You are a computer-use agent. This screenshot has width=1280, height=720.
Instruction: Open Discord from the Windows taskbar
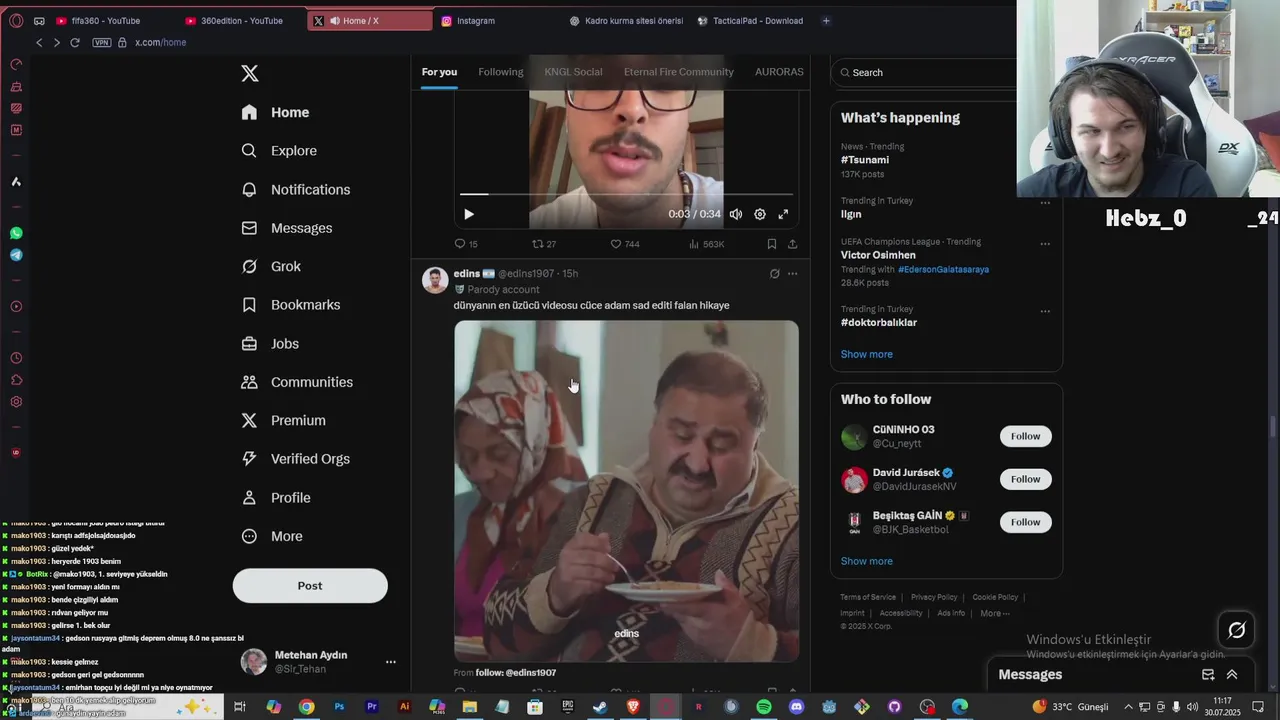click(x=796, y=707)
